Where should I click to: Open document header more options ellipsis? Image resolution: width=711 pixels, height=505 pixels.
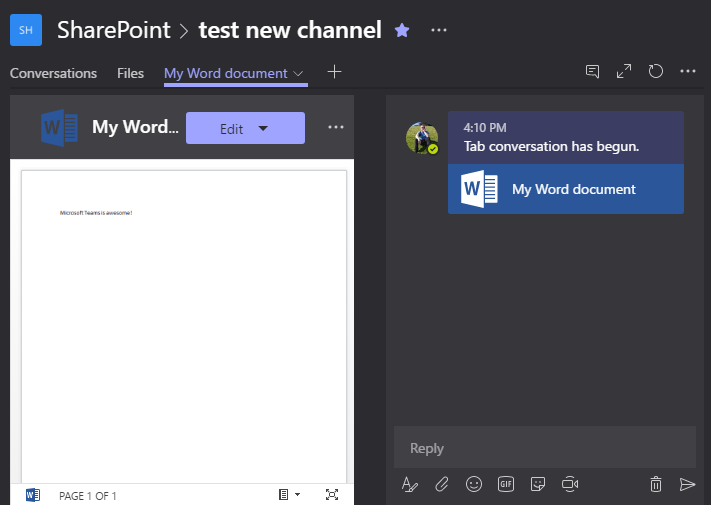(336, 127)
